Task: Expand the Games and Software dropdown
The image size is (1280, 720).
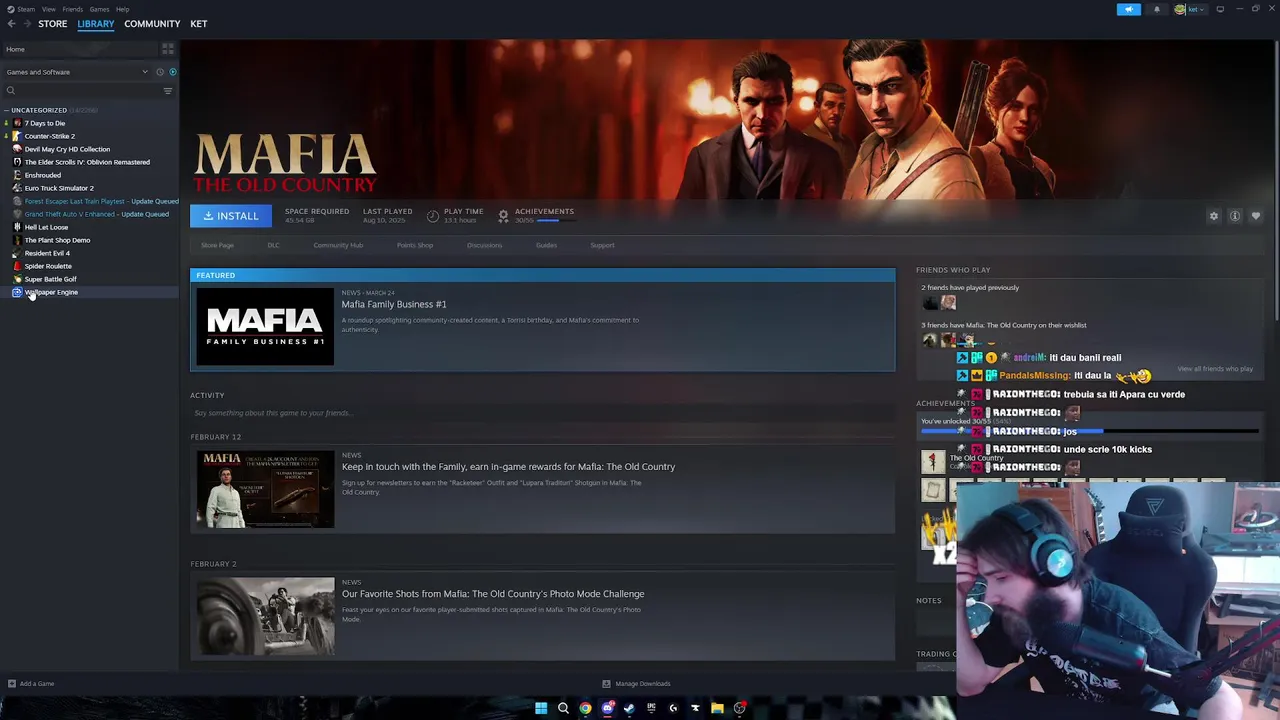Action: (x=76, y=72)
